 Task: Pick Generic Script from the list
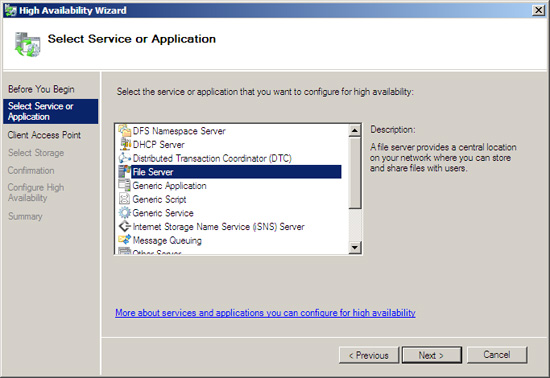(159, 199)
